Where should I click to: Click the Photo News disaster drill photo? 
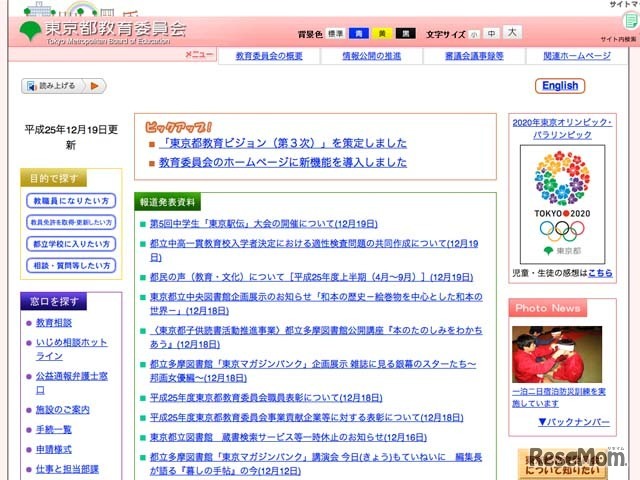pos(557,354)
